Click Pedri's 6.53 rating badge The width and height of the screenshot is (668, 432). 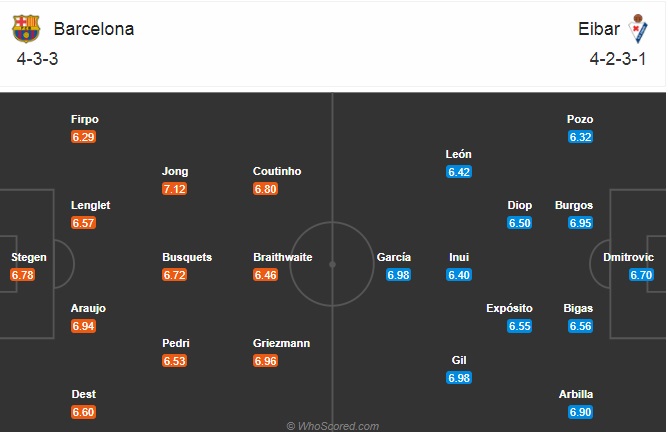click(x=174, y=361)
